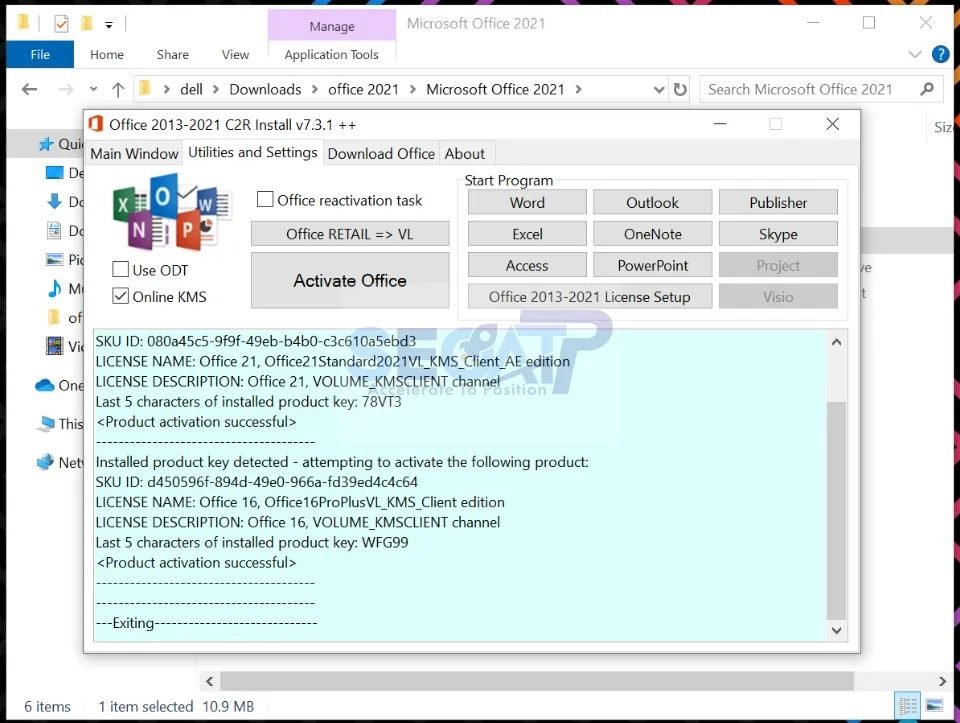Enable the Office reactivation task checkbox
Image resolution: width=960 pixels, height=723 pixels.
pos(265,199)
